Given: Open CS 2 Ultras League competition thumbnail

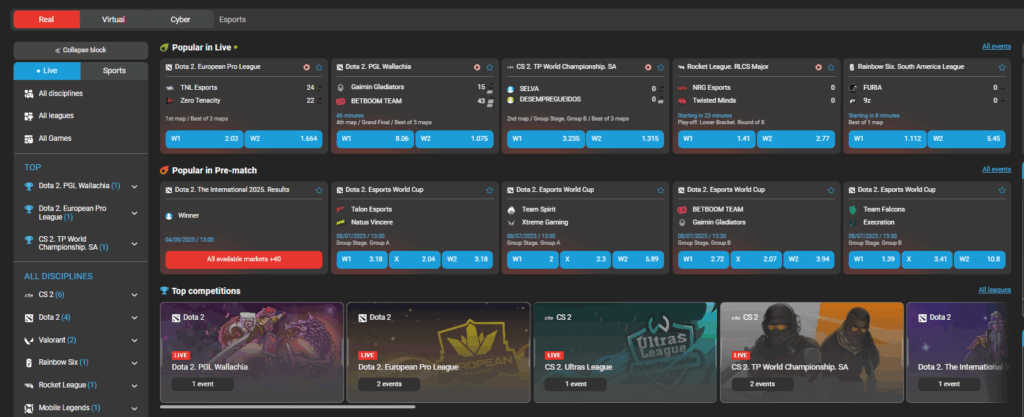Looking at the screenshot, I should click(x=626, y=352).
